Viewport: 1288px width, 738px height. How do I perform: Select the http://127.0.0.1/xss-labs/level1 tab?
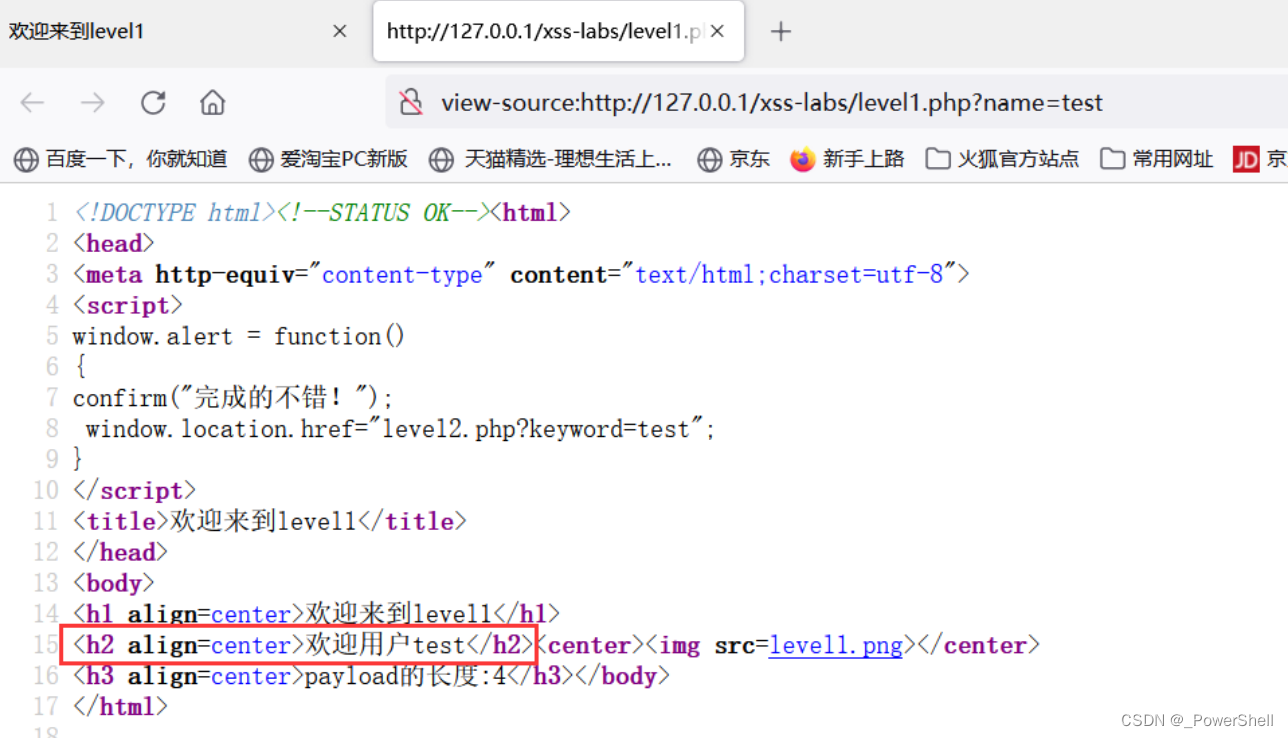(558, 32)
